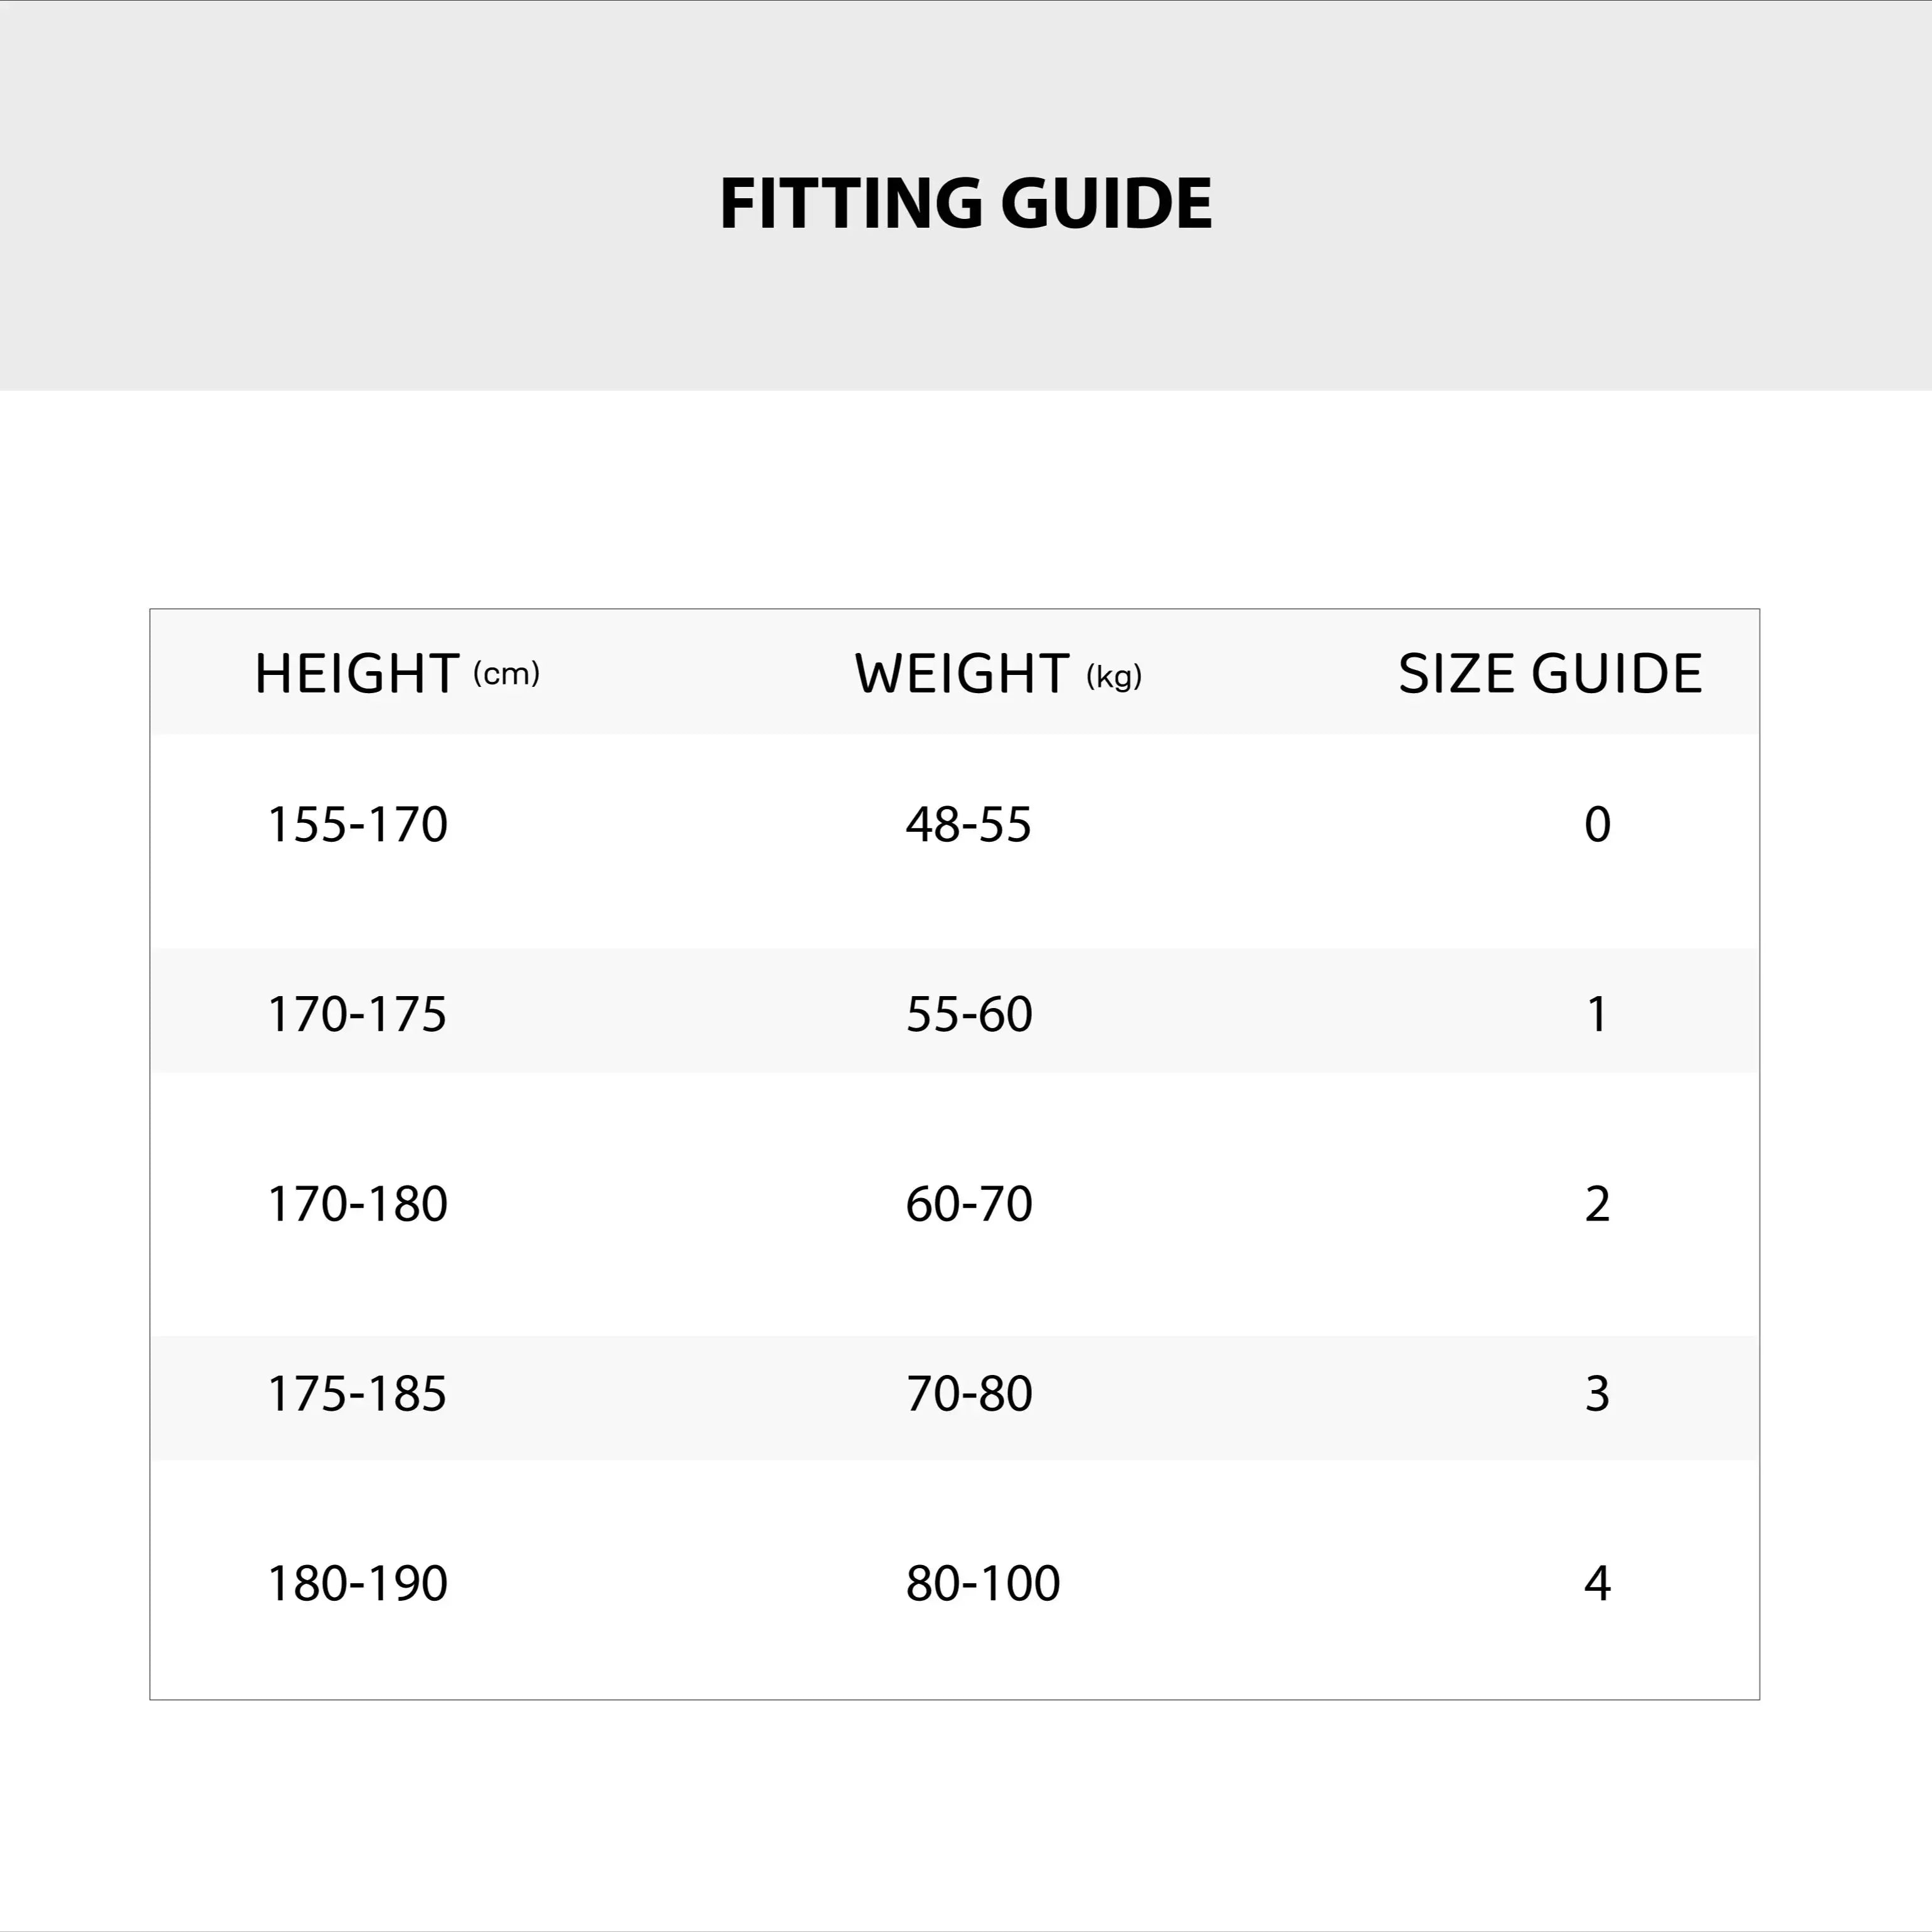
Task: Click the SIZE GUIDE column header
Action: coord(1549,673)
